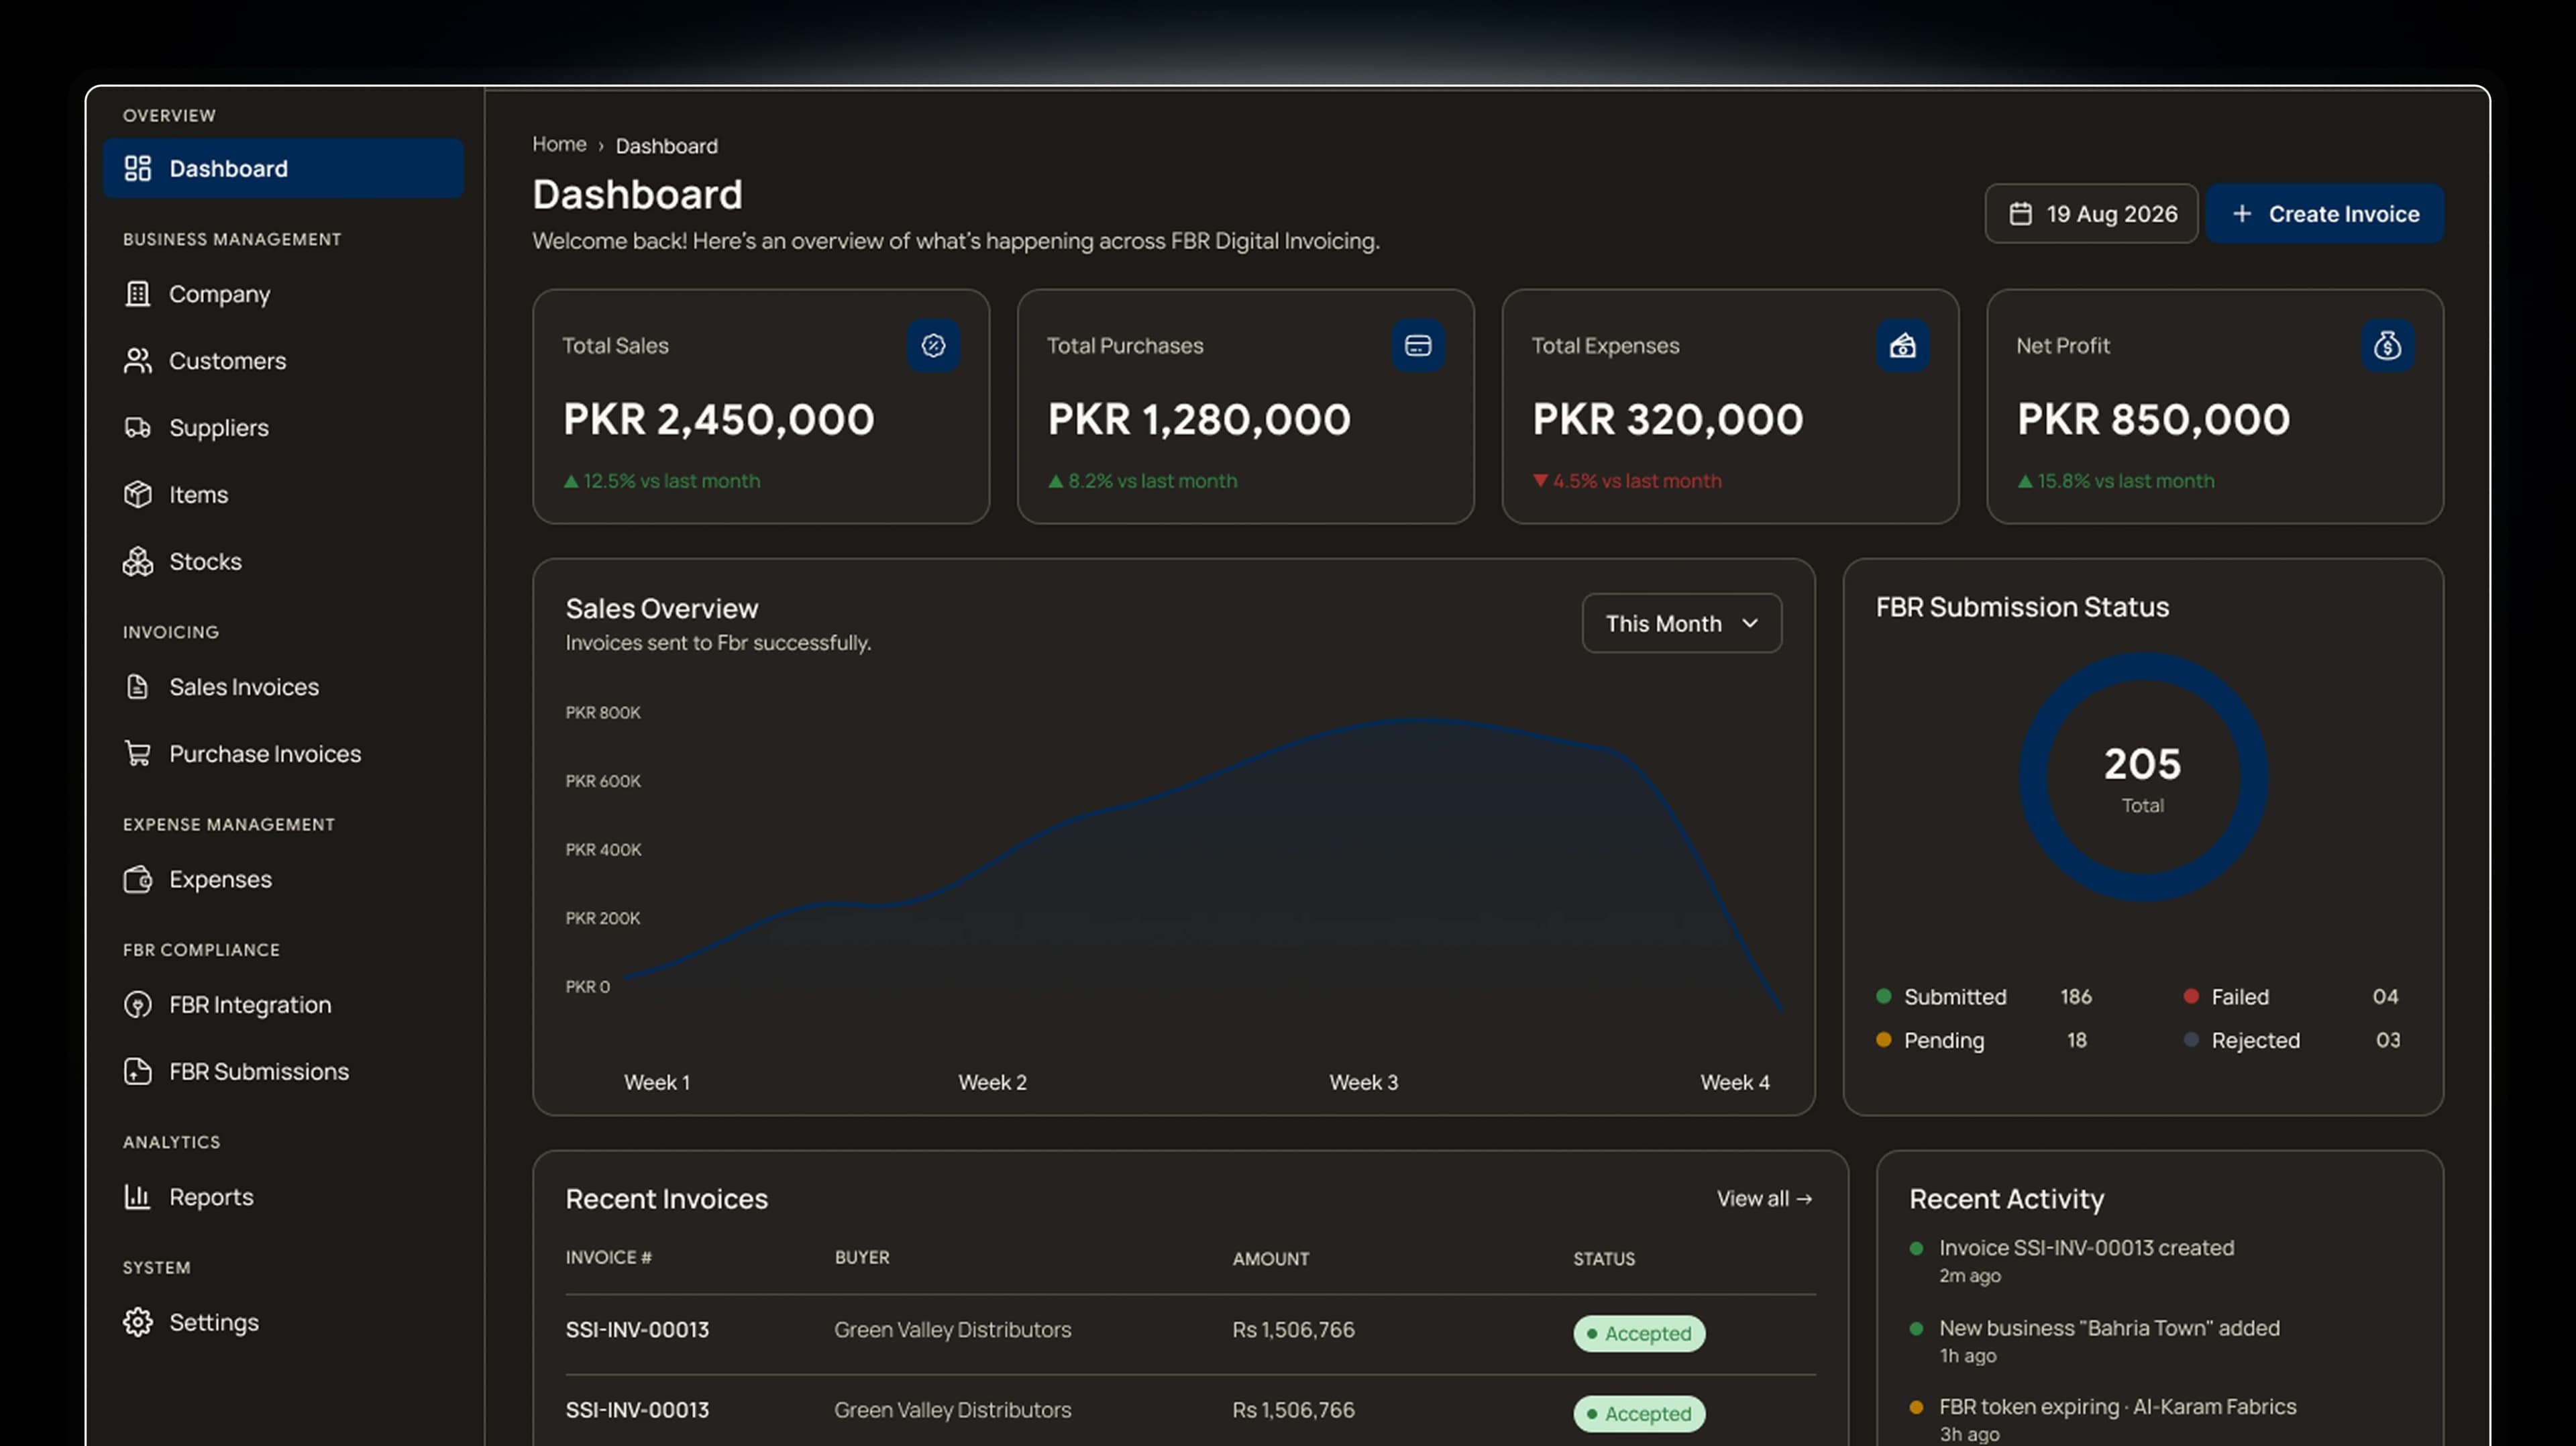Click the Suppliers truck icon

tap(137, 427)
